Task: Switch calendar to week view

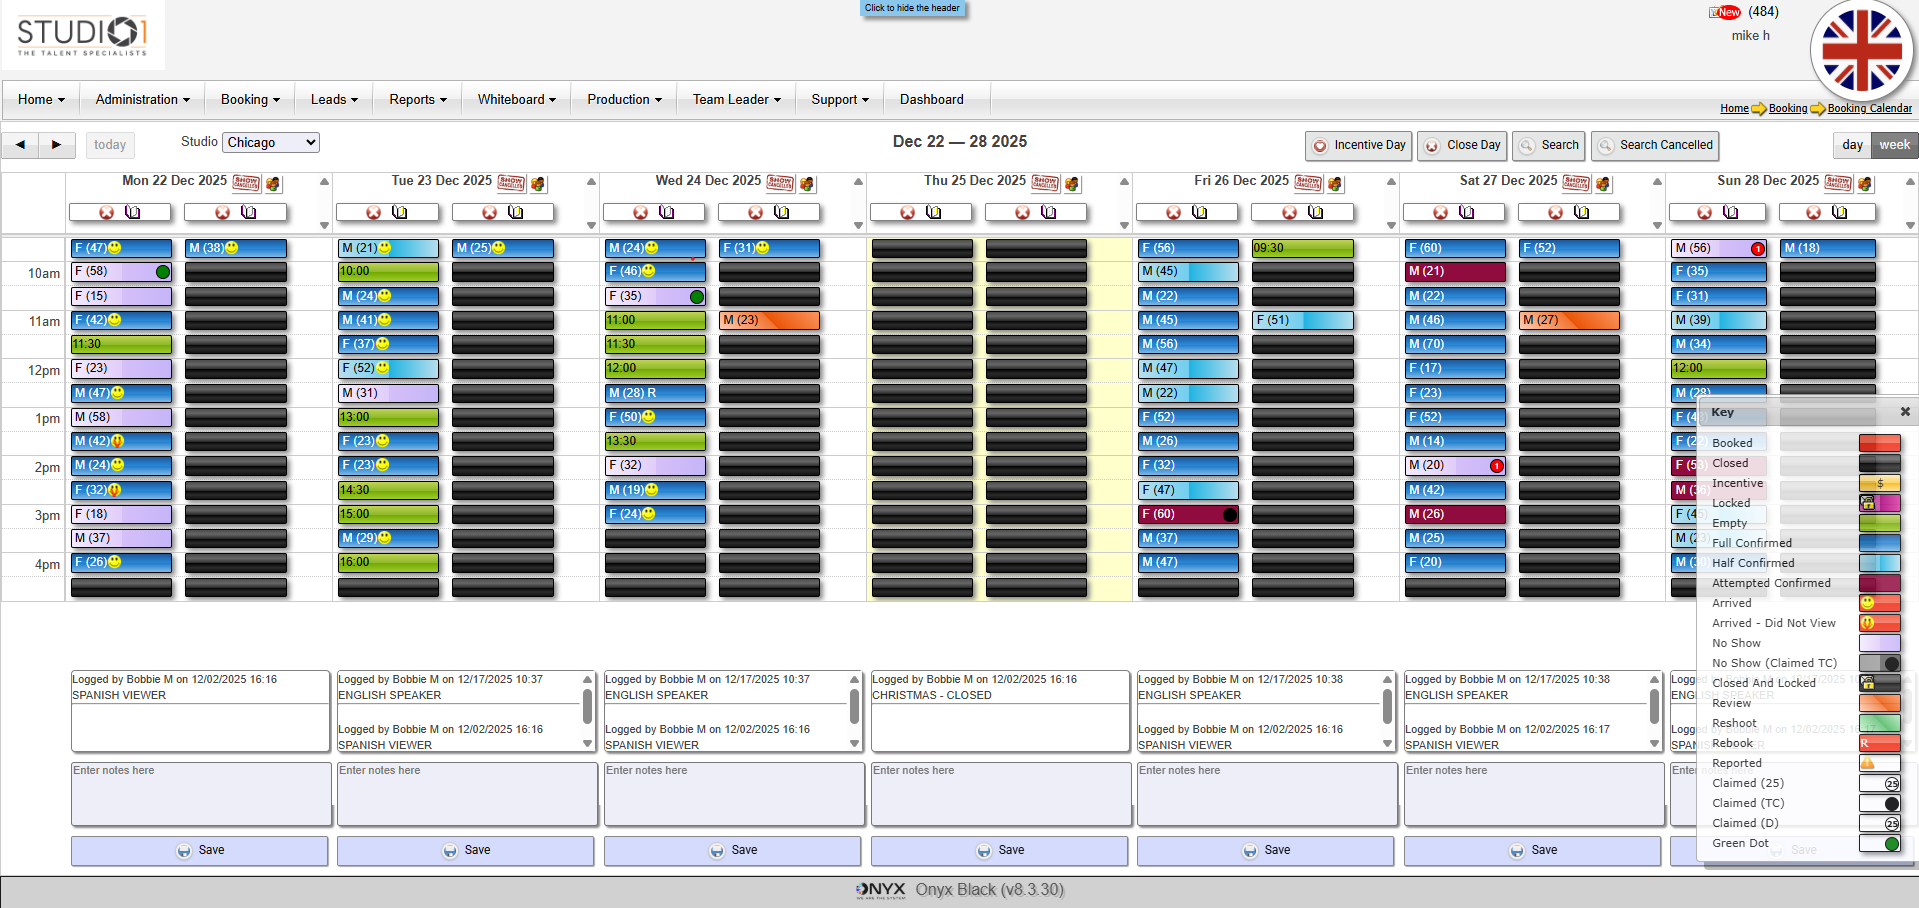Action: [1894, 145]
